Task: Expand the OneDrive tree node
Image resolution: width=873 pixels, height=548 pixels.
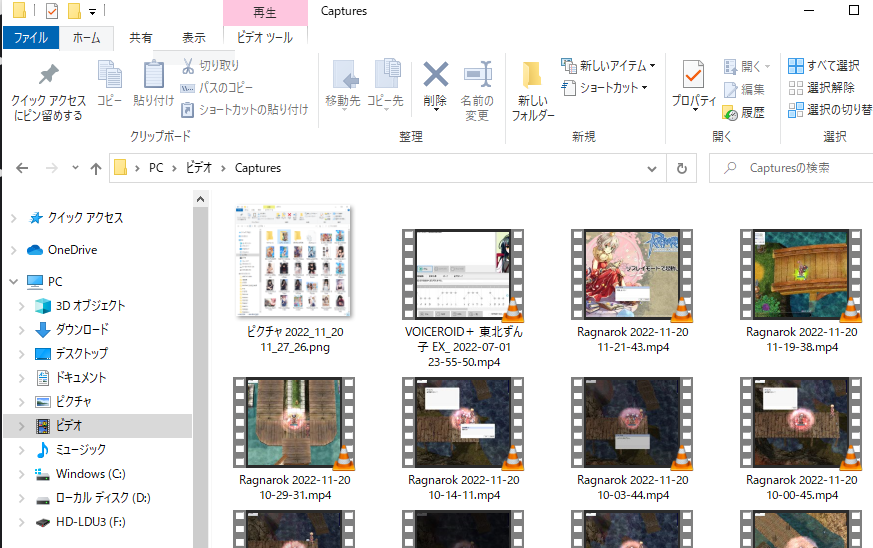Action: click(14, 250)
